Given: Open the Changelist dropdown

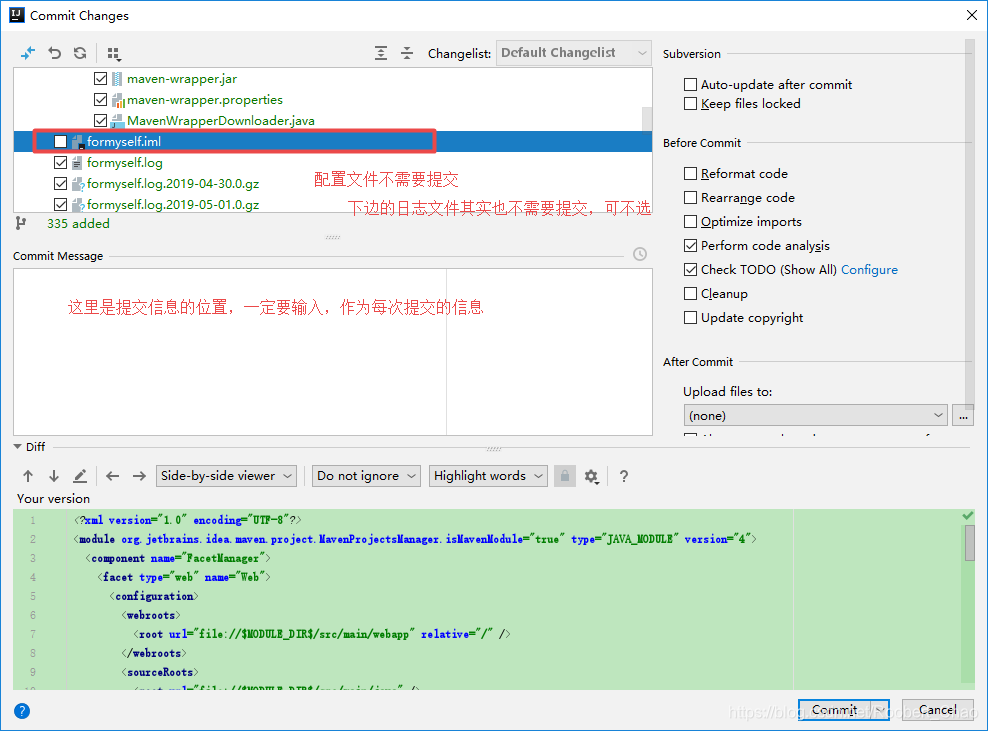Looking at the screenshot, I should (x=574, y=53).
